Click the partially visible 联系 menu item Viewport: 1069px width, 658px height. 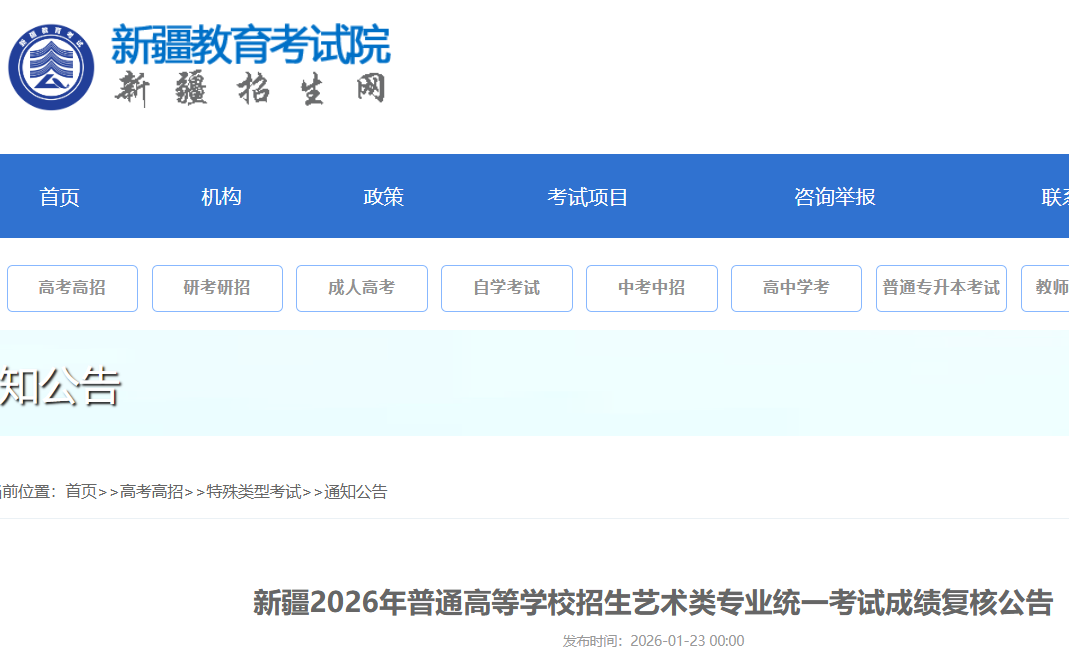click(x=1054, y=197)
